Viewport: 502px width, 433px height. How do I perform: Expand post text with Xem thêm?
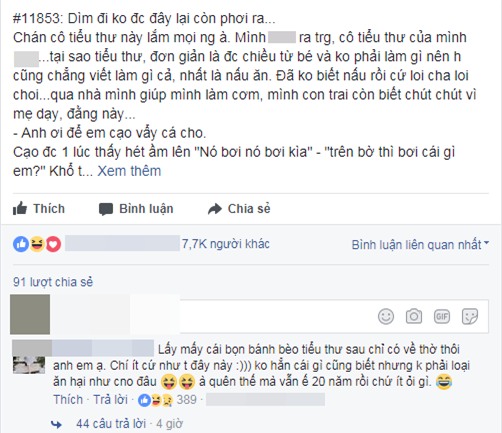(129, 171)
